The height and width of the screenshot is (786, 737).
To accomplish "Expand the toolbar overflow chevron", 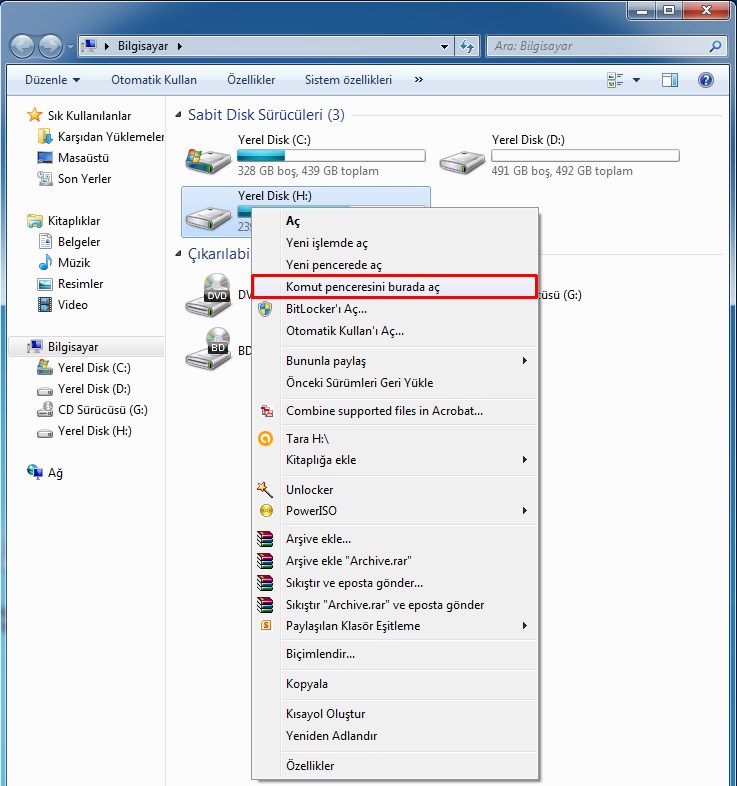I will click(418, 80).
